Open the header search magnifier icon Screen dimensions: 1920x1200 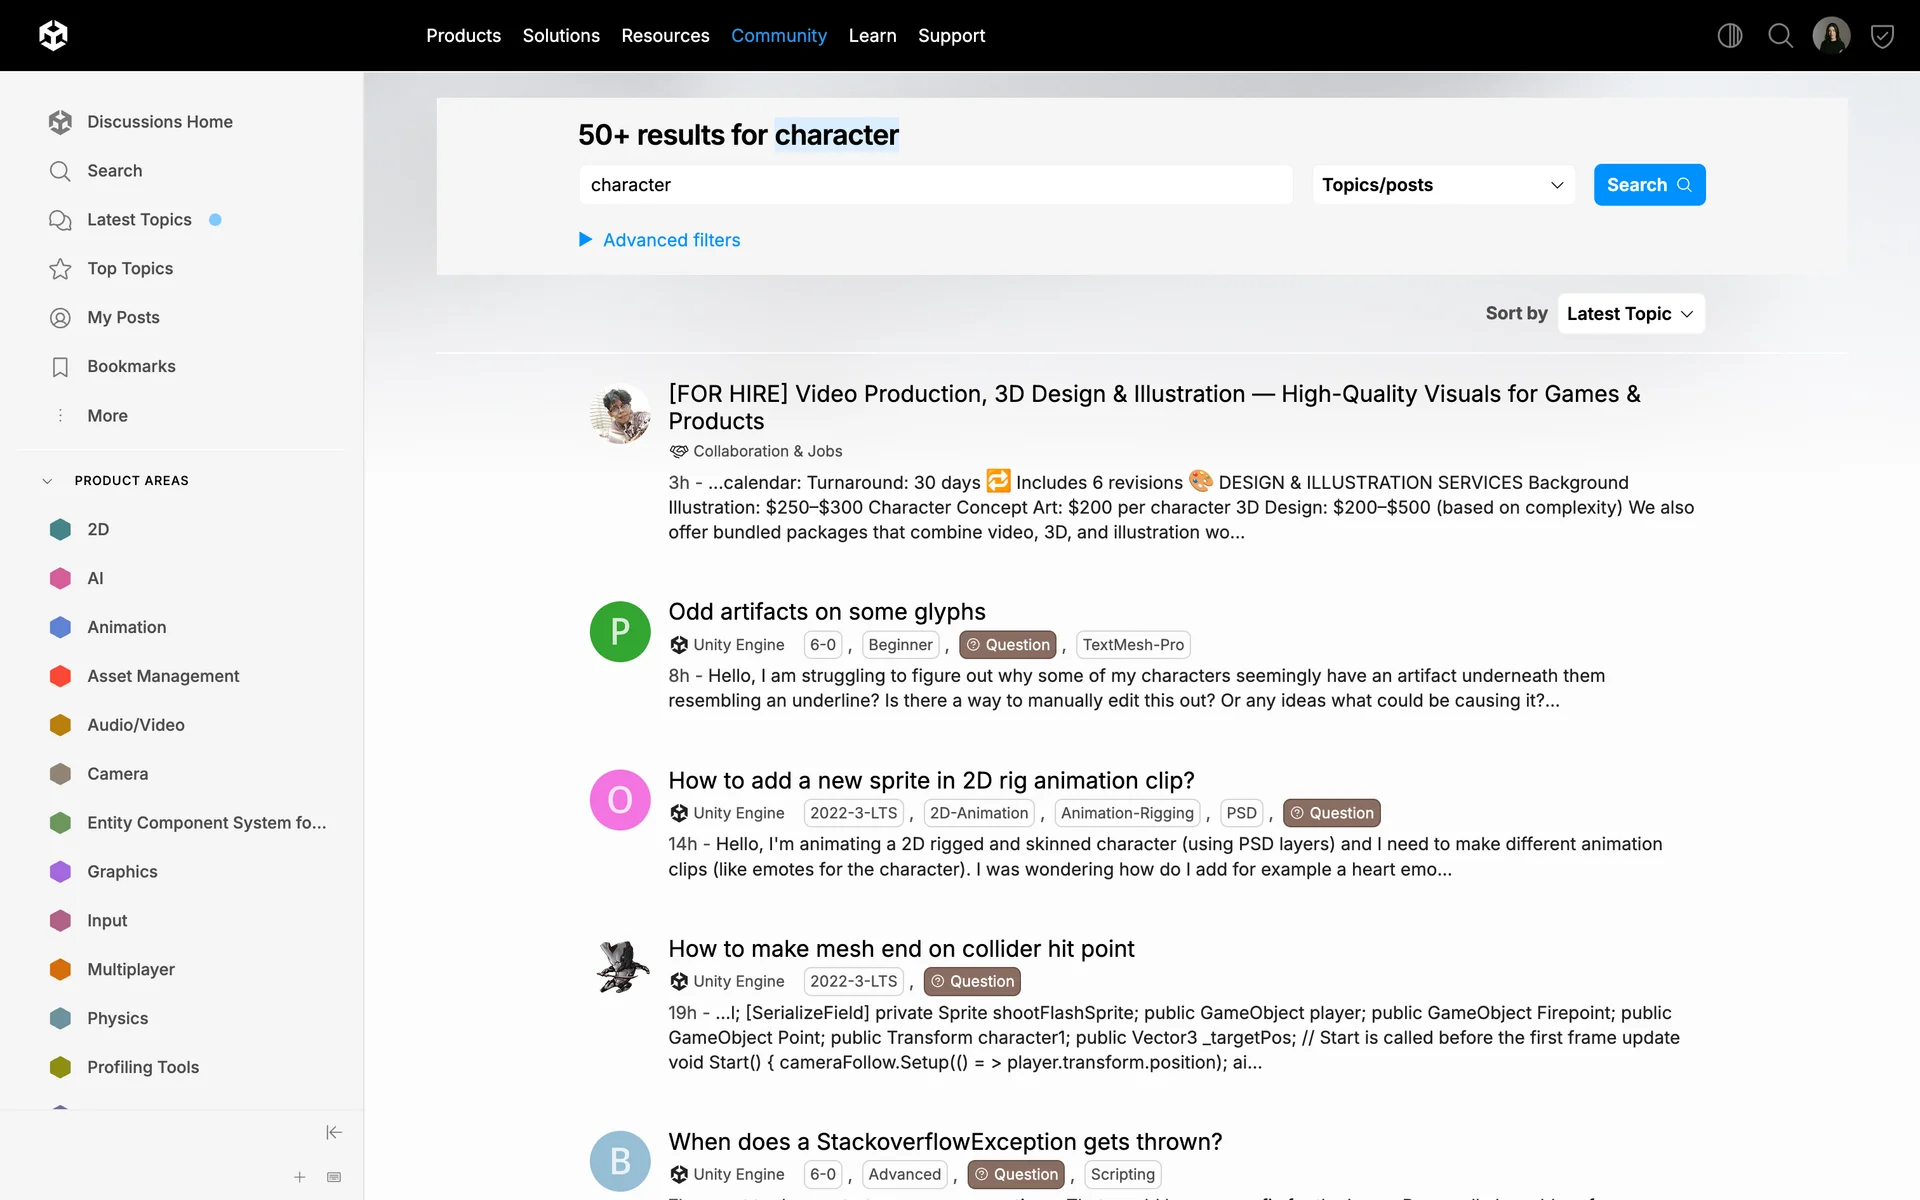click(x=1780, y=36)
